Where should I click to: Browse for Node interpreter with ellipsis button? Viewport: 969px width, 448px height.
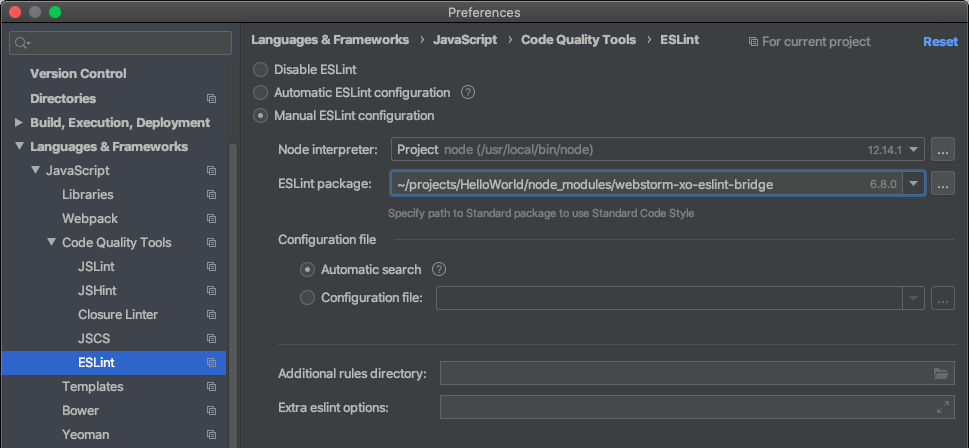[x=942, y=150]
